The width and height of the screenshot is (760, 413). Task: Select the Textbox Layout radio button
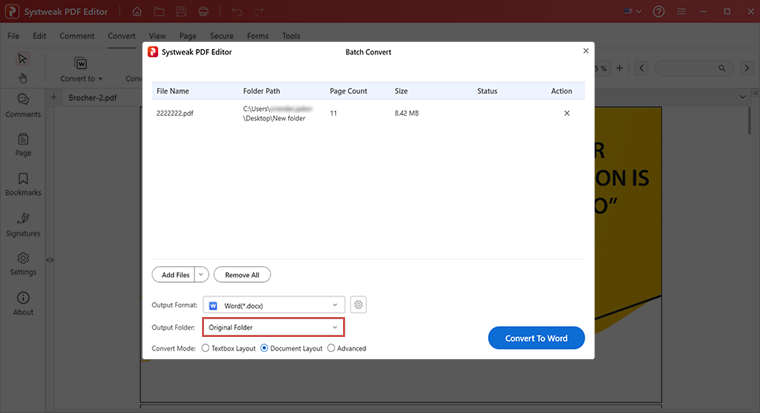pyautogui.click(x=206, y=348)
